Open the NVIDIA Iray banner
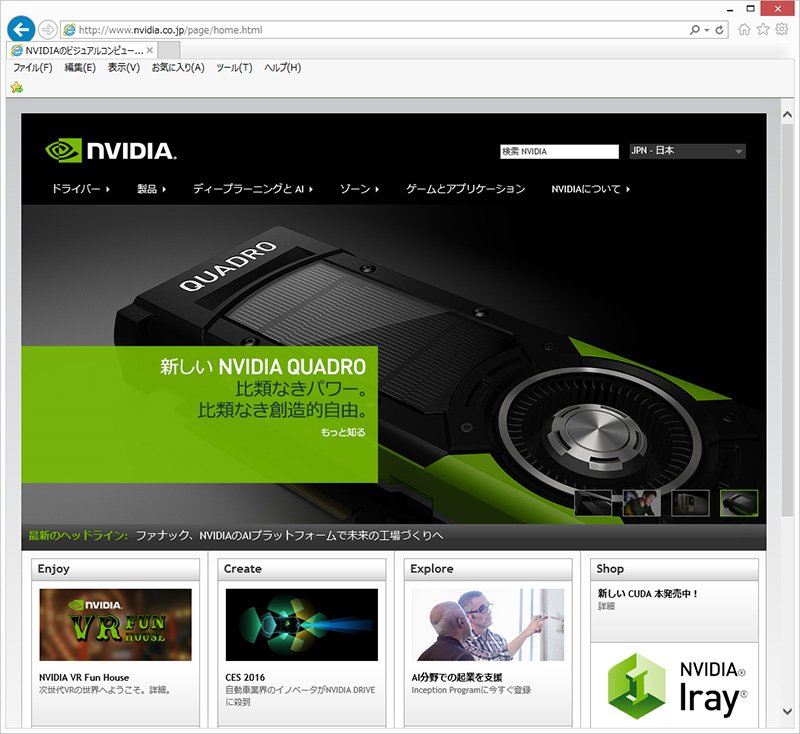This screenshot has height=734, width=800. [x=674, y=686]
